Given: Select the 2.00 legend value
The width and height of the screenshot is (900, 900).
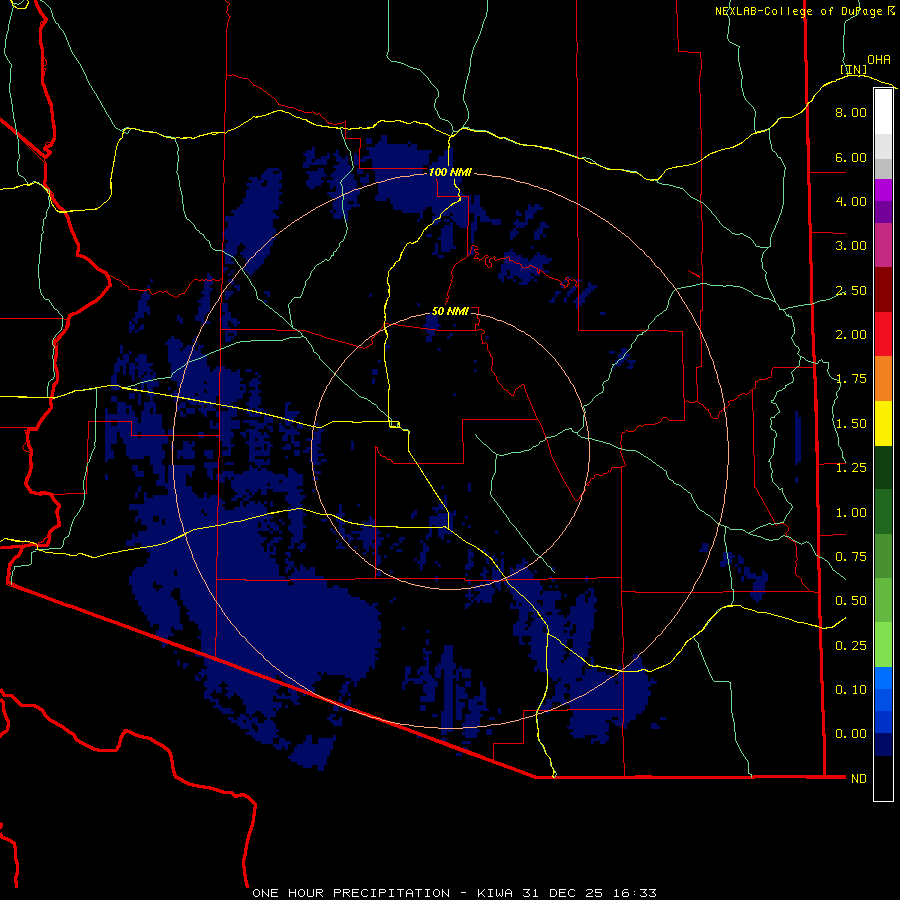Looking at the screenshot, I should pyautogui.click(x=851, y=335).
